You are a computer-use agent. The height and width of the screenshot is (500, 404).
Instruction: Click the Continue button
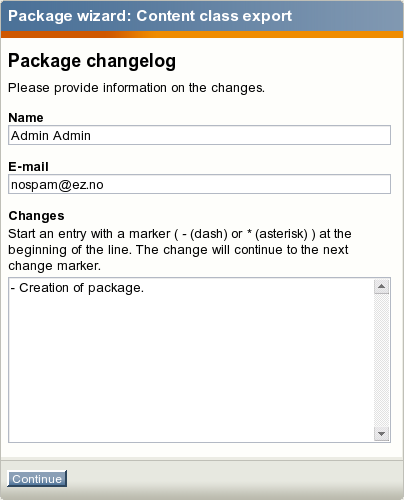coord(37,479)
